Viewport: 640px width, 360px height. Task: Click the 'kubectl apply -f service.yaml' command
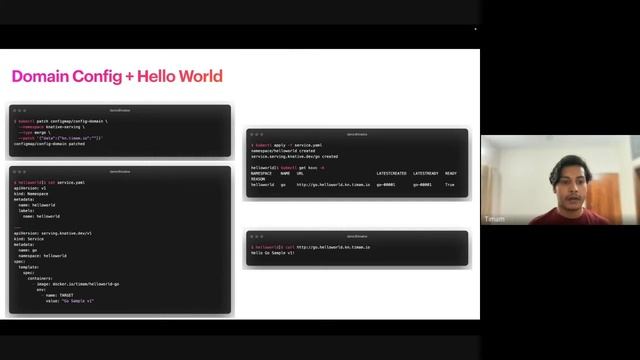[286, 145]
